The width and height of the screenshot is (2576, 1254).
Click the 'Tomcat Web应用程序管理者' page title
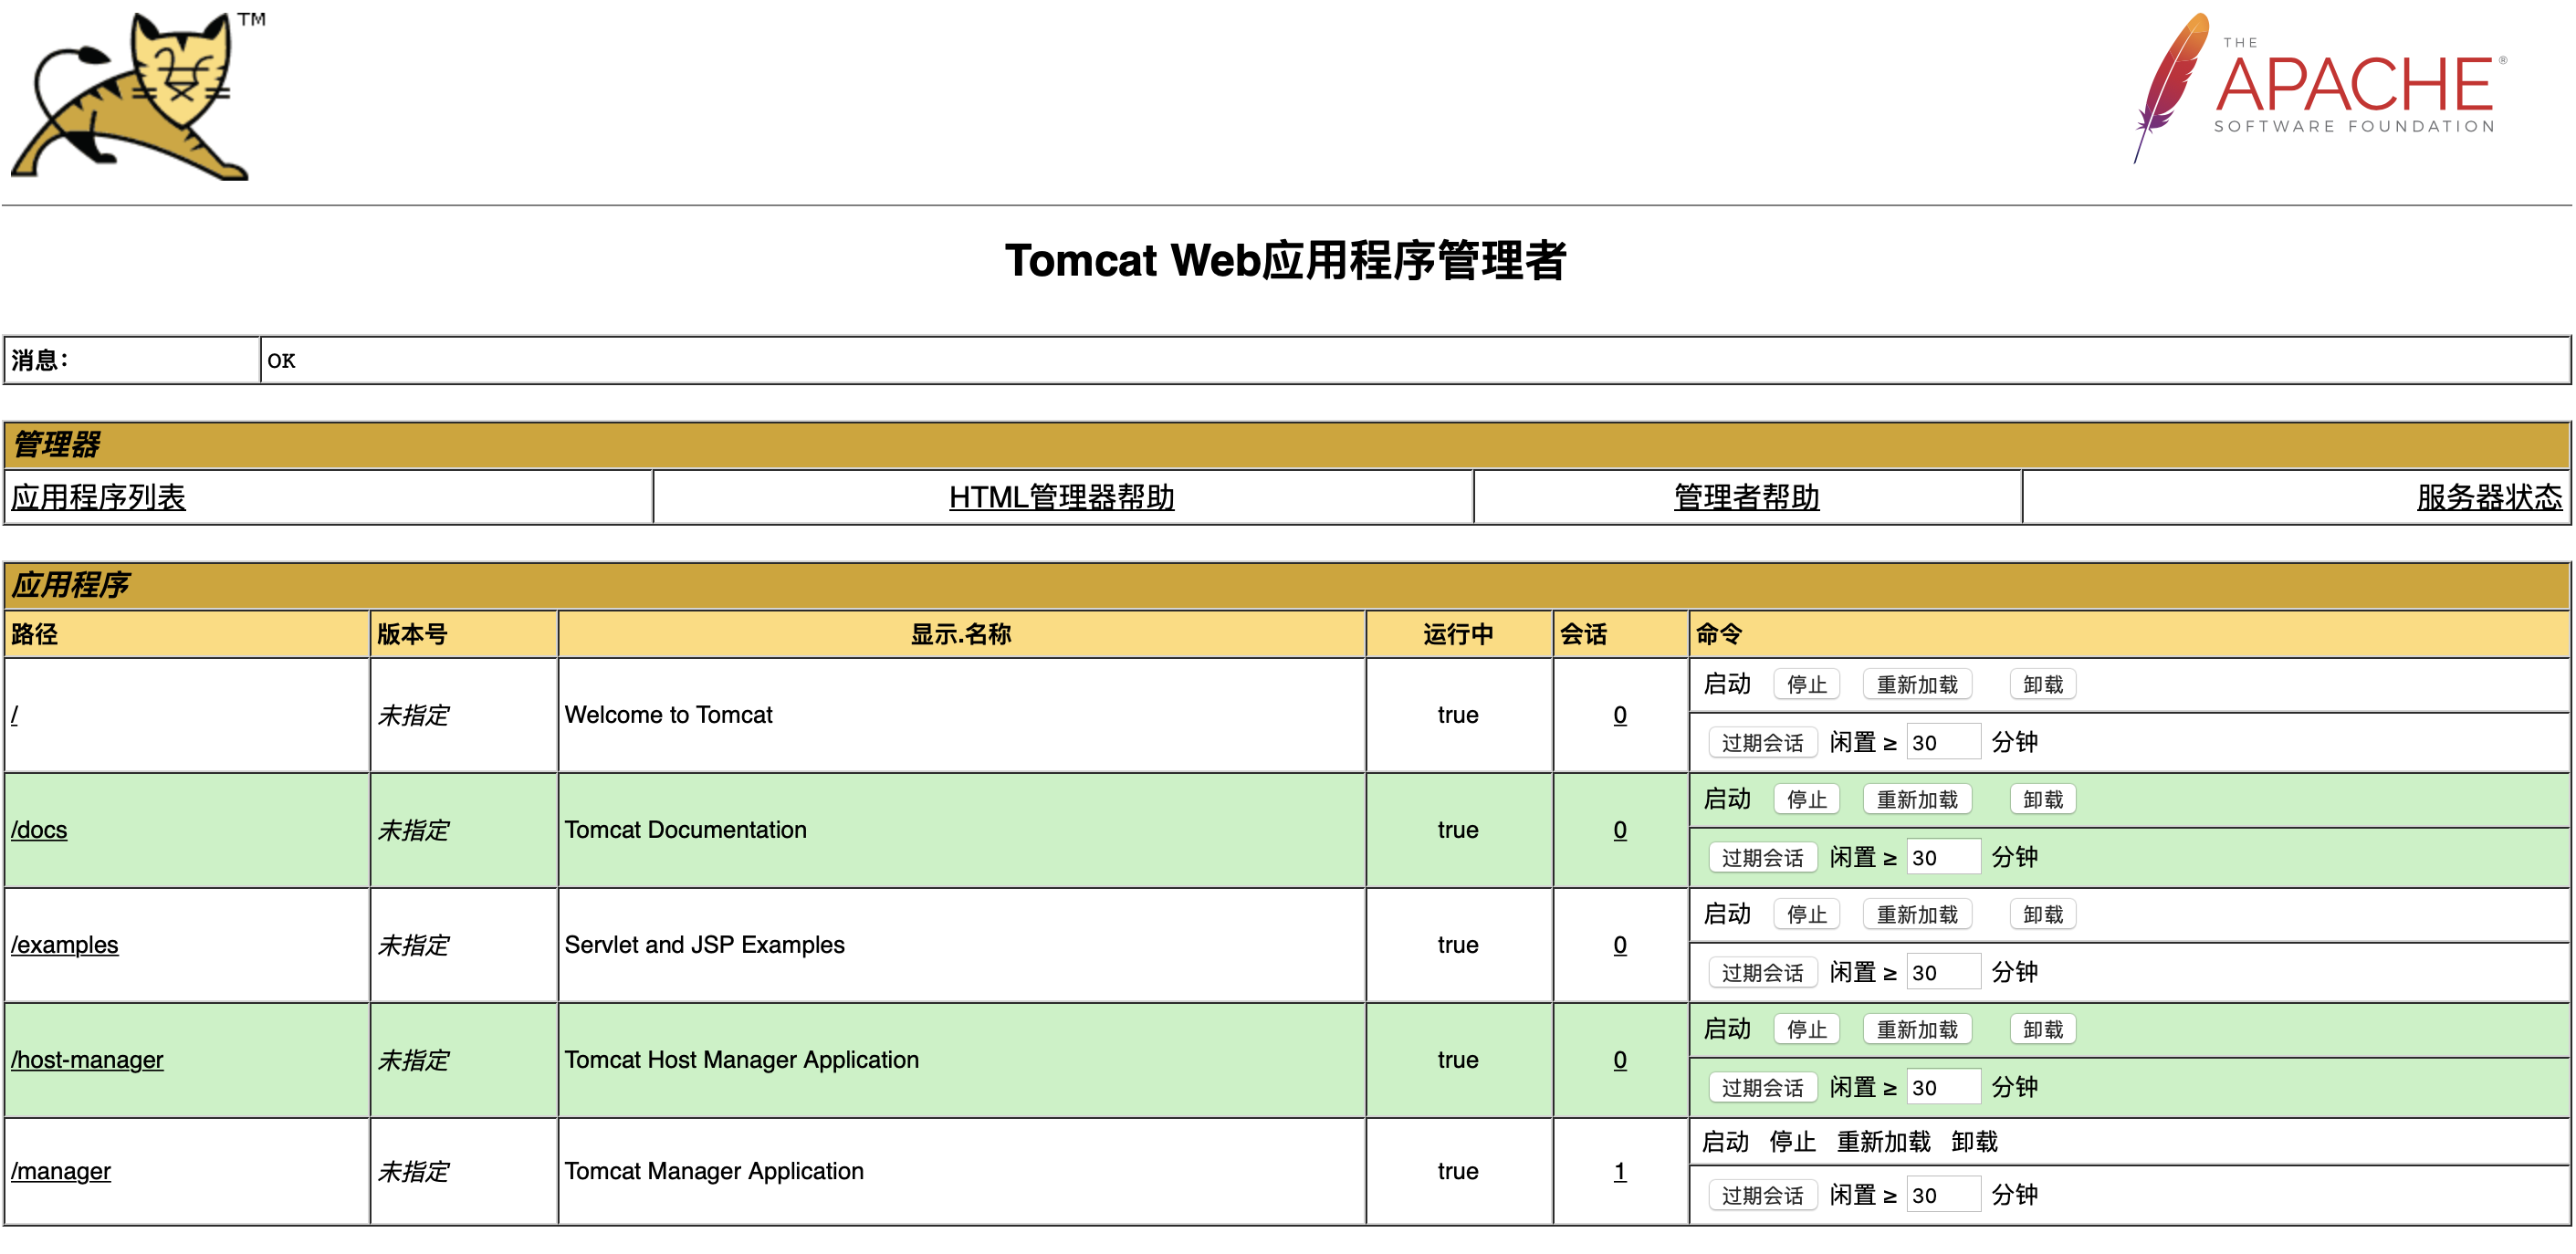(1286, 261)
